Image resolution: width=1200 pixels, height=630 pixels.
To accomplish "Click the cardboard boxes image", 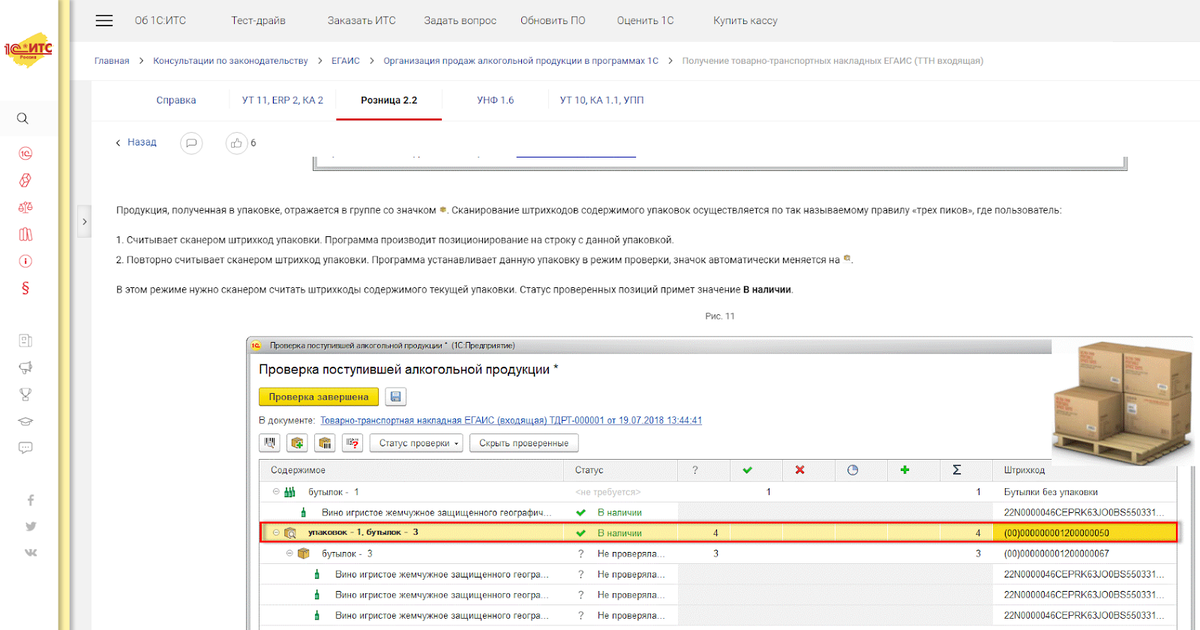I will (x=1123, y=403).
